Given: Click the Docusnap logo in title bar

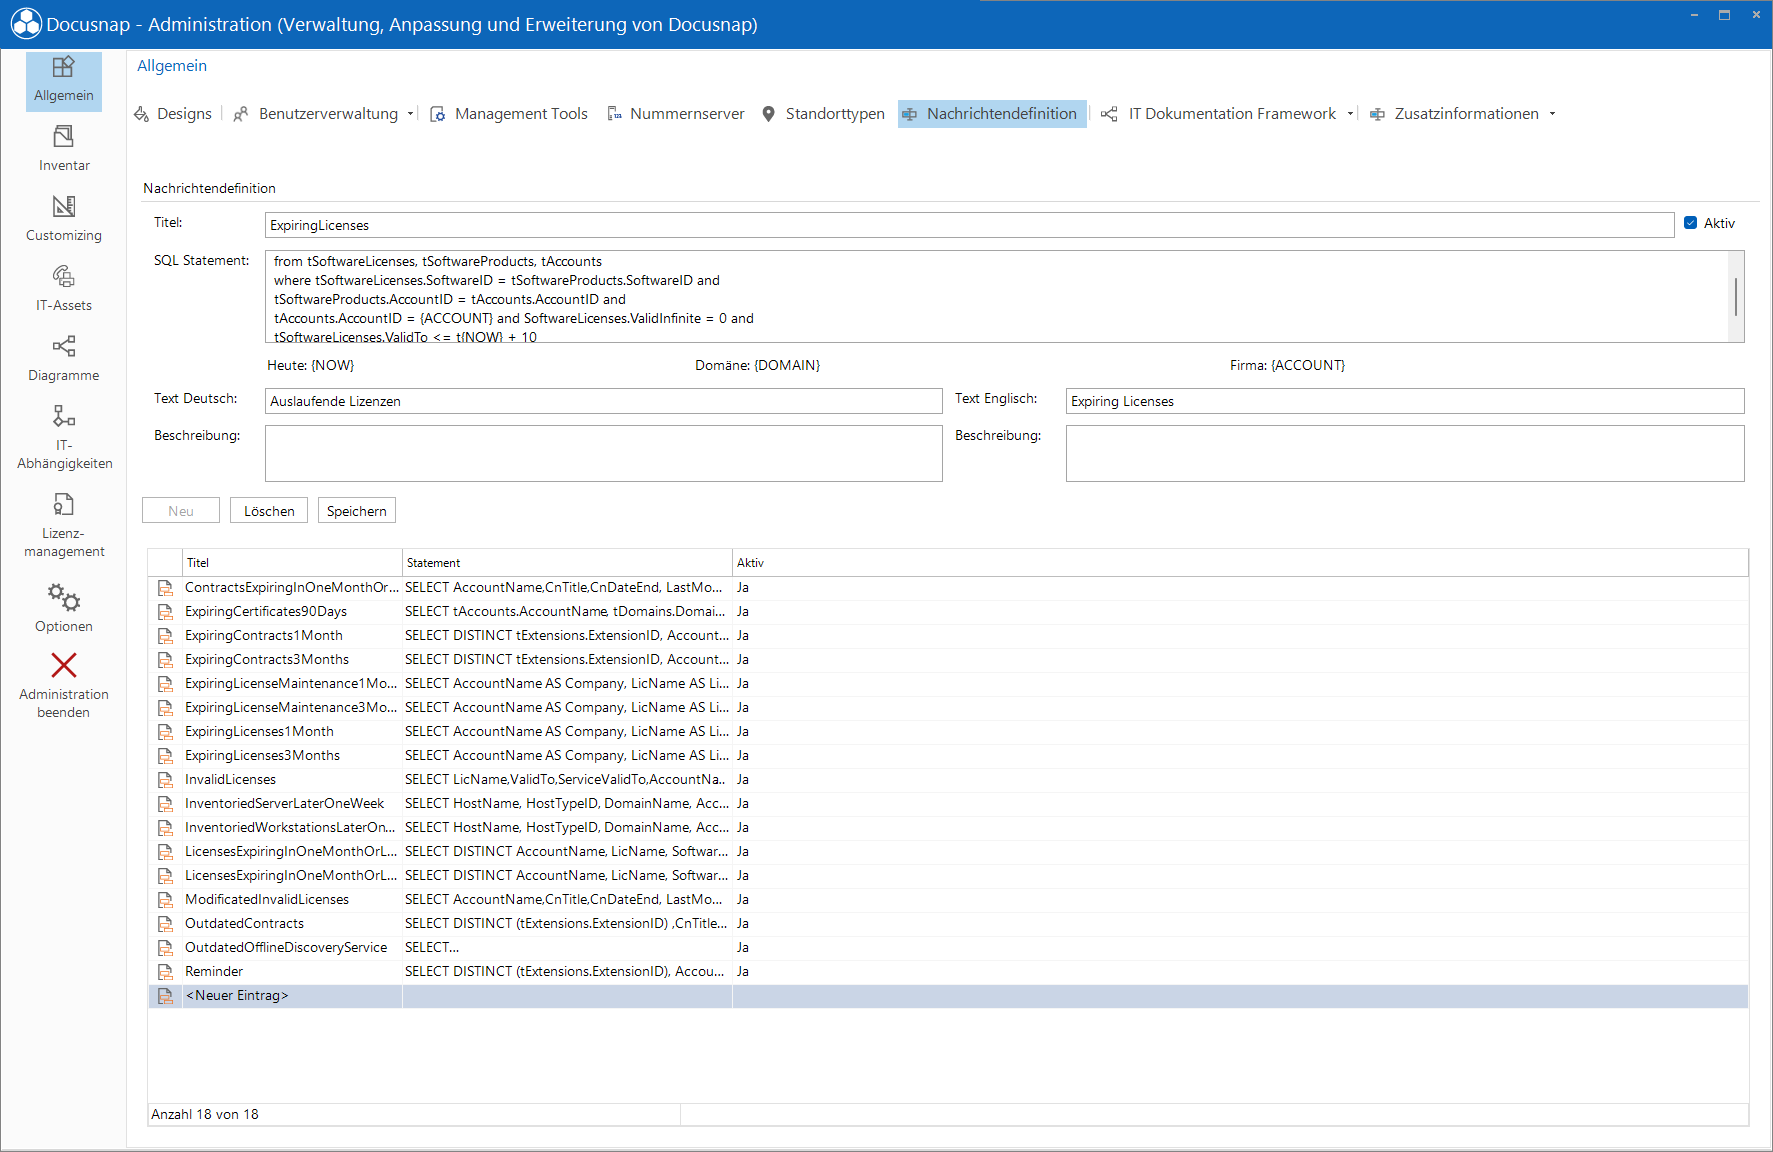Looking at the screenshot, I should 26,24.
